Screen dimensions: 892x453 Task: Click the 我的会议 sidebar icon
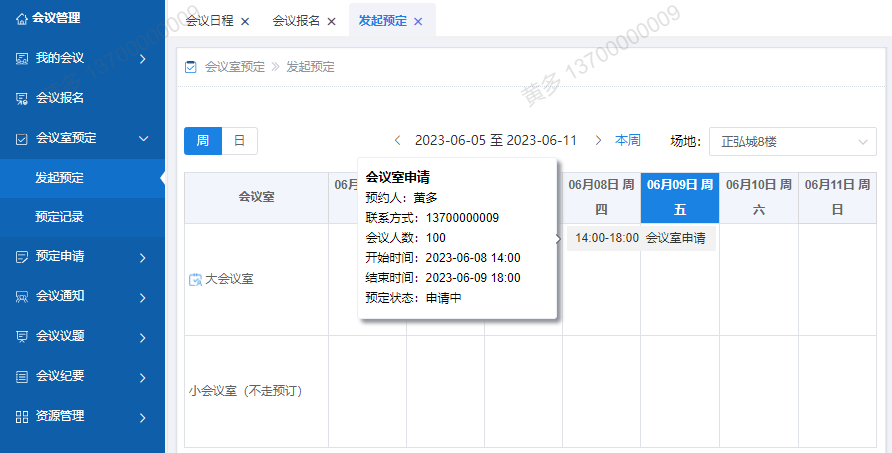(22, 59)
